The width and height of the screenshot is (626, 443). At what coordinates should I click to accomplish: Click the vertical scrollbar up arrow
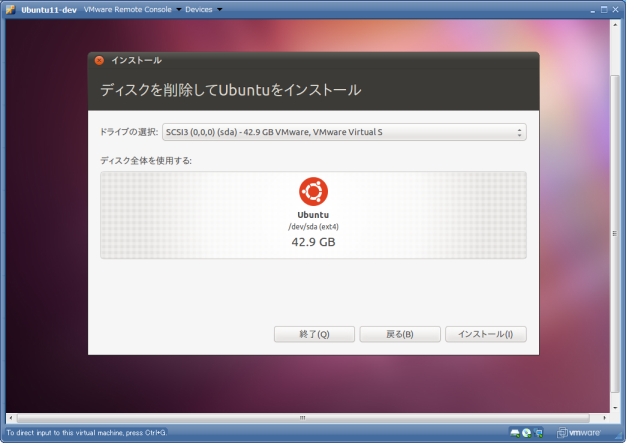615,25
